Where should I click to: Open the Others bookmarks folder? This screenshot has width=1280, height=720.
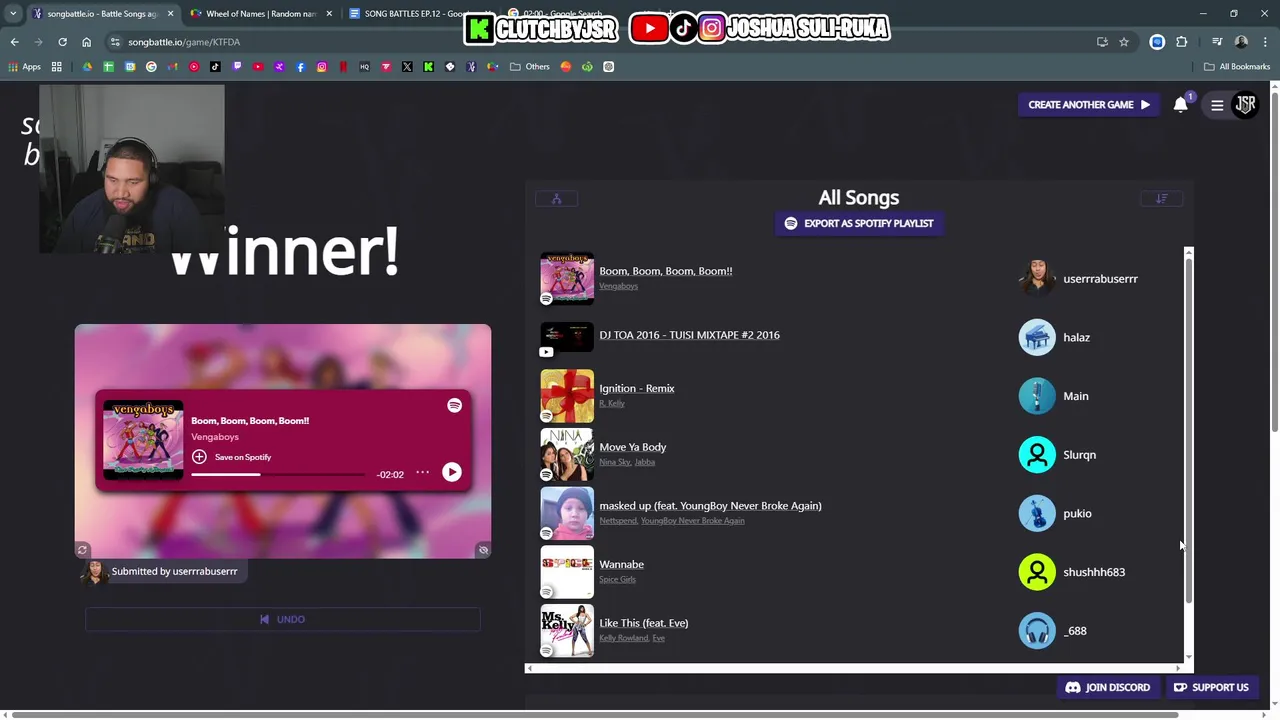(x=530, y=67)
